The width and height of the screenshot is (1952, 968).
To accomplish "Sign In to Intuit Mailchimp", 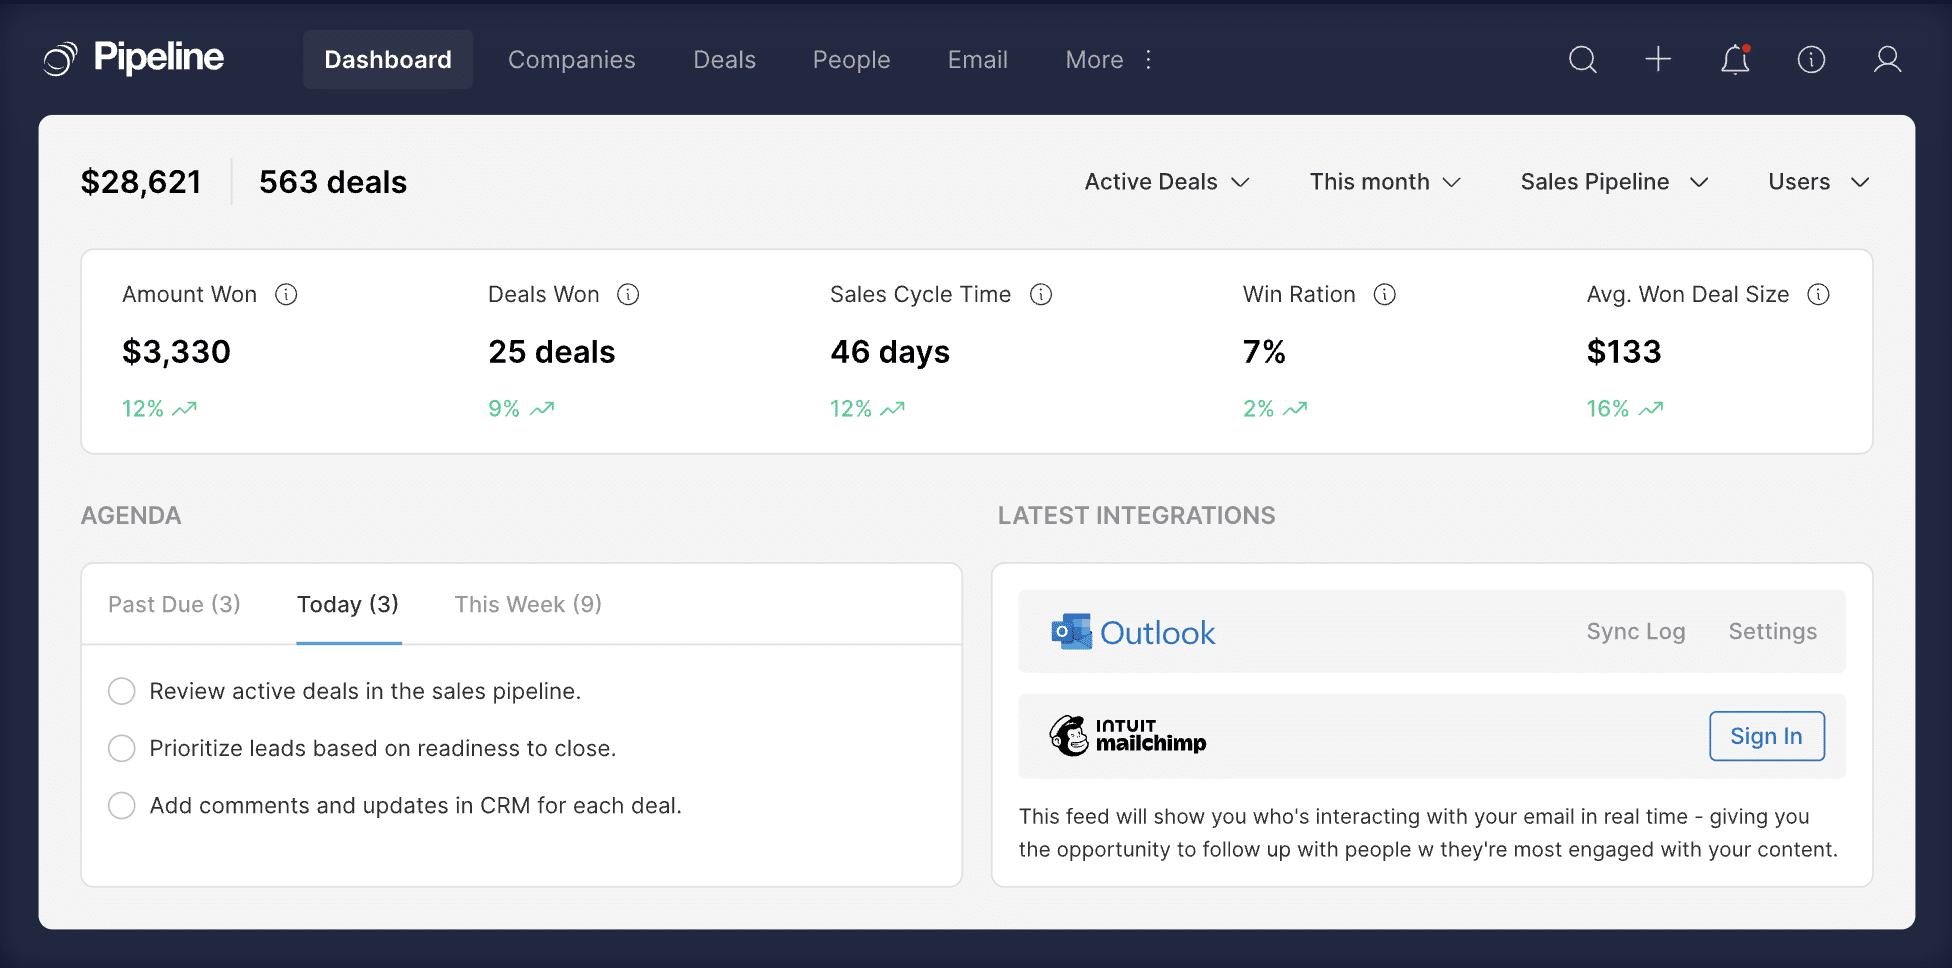I will (1766, 736).
